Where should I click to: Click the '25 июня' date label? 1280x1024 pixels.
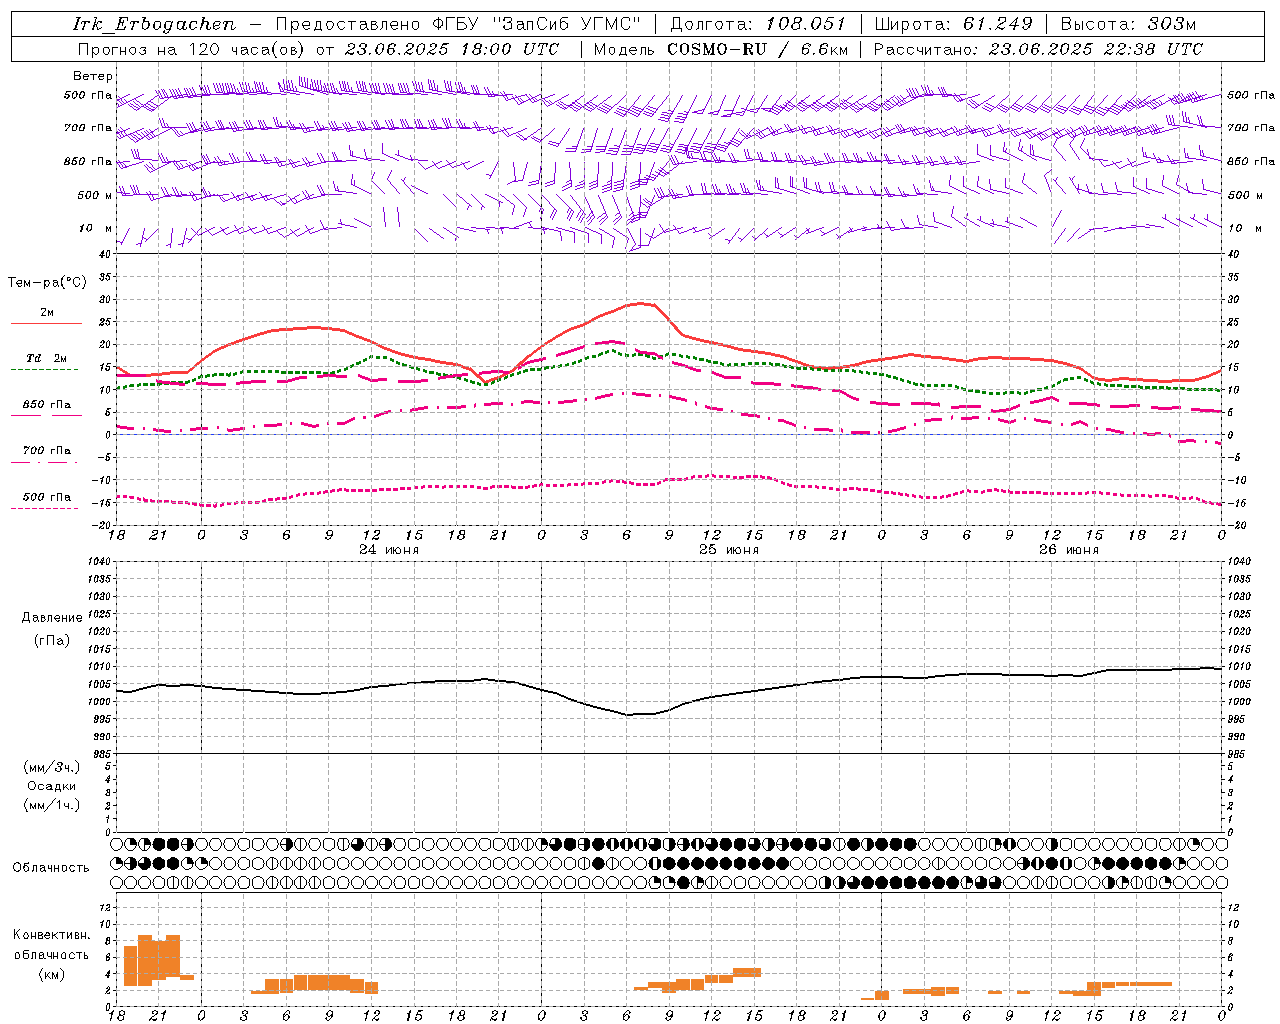click(x=728, y=550)
